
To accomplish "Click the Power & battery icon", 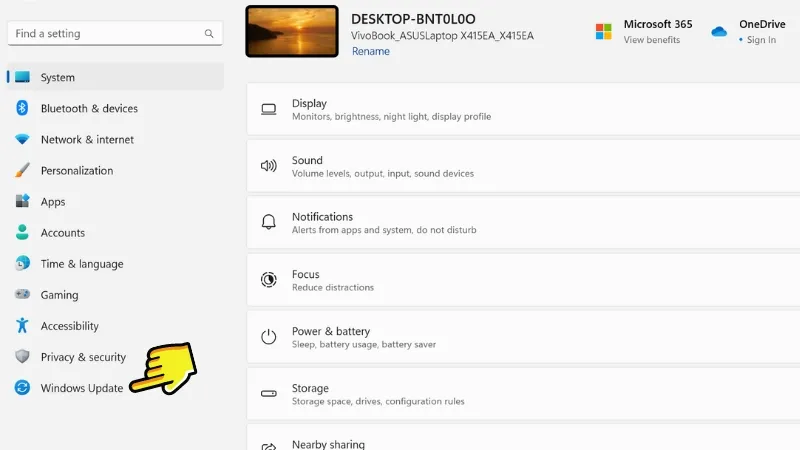I will click(x=268, y=337).
